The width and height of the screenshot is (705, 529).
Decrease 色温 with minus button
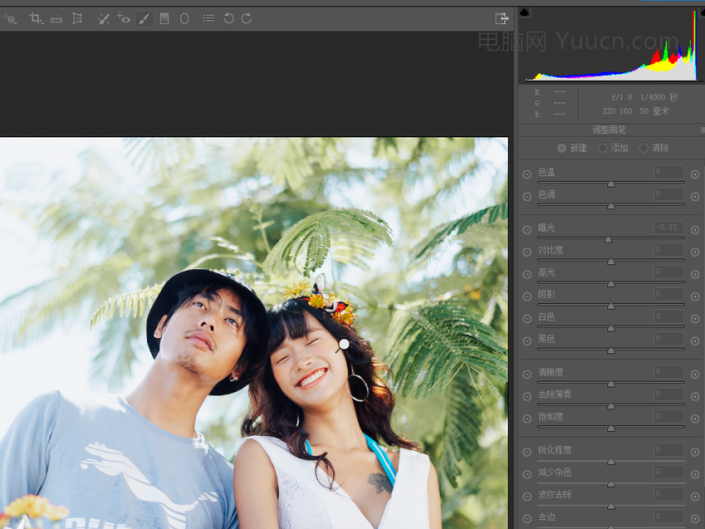[527, 173]
